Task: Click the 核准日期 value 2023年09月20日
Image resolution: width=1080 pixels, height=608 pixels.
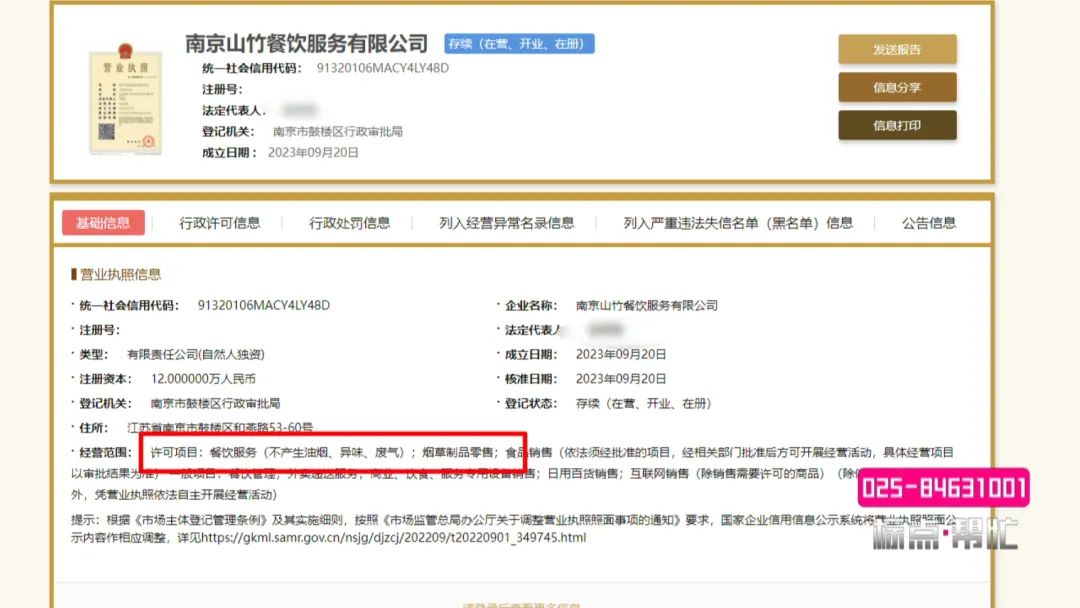Action: pos(621,379)
